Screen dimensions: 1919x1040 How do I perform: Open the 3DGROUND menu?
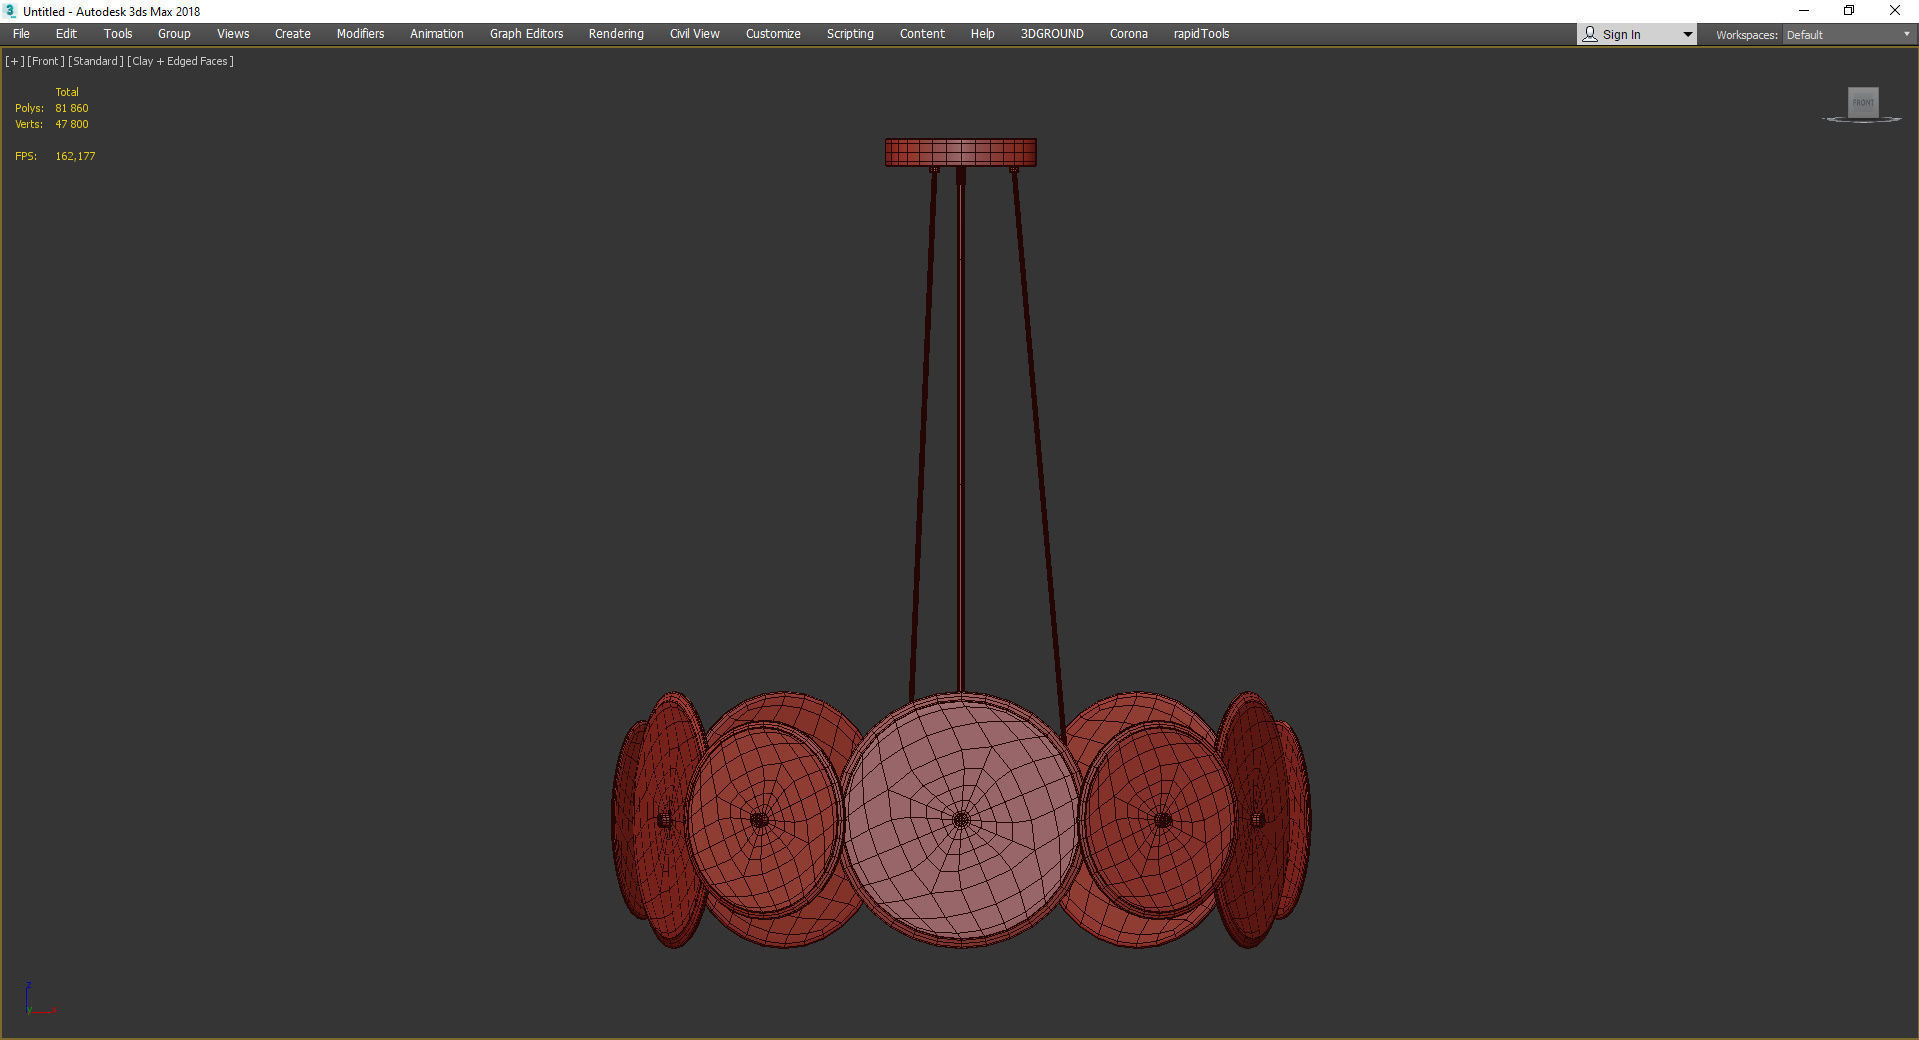(x=1051, y=33)
